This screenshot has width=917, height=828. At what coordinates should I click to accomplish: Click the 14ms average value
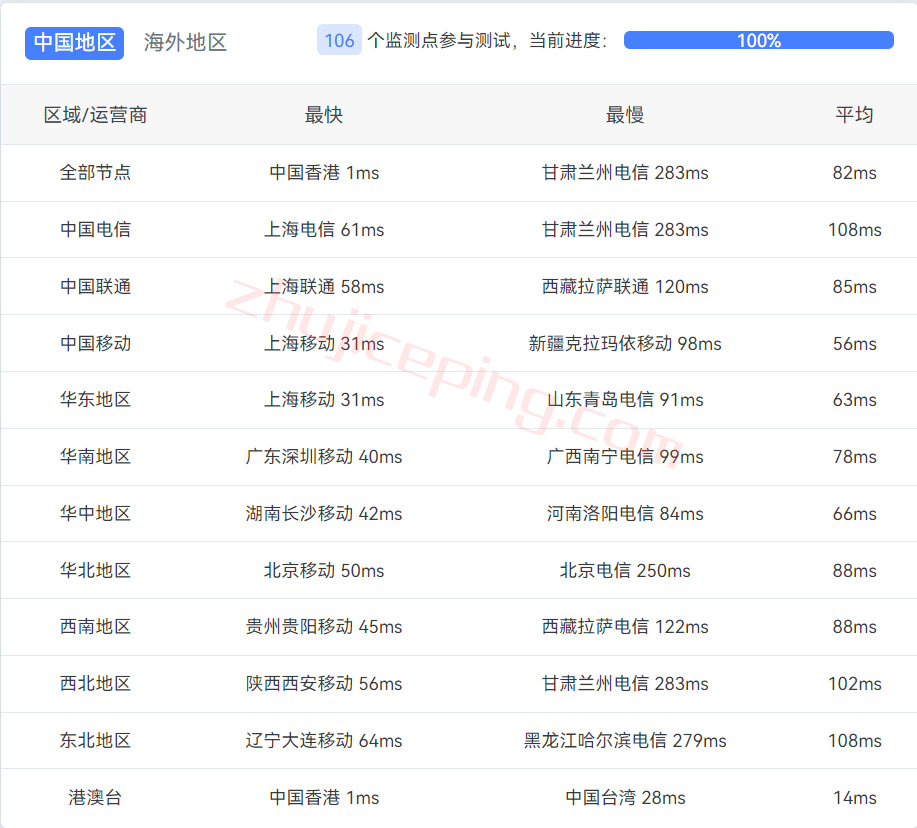854,797
